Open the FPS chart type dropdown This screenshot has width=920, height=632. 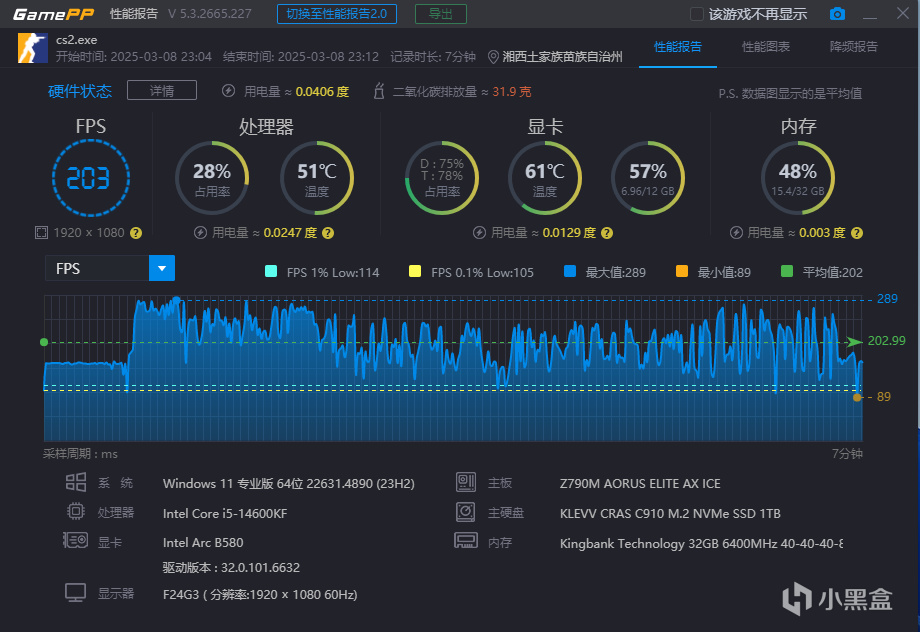click(x=162, y=268)
